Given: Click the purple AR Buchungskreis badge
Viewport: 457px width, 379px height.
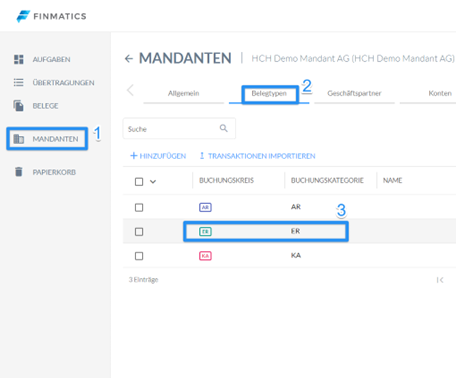Looking at the screenshot, I should tap(205, 207).
